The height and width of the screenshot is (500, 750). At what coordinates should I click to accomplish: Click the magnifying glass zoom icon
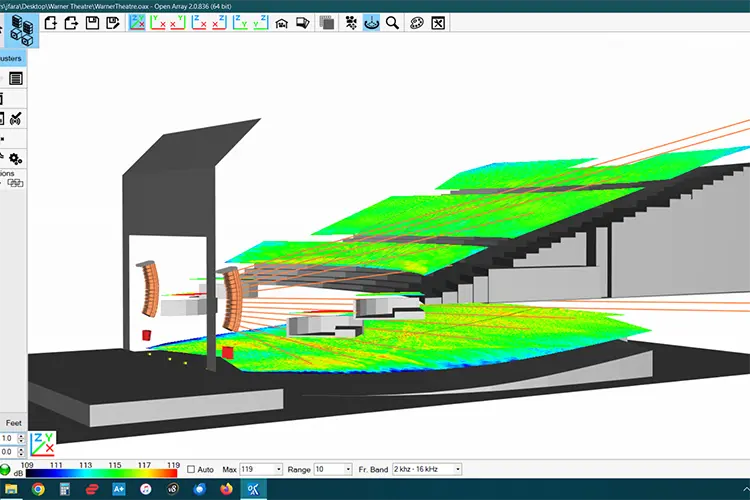coord(392,23)
